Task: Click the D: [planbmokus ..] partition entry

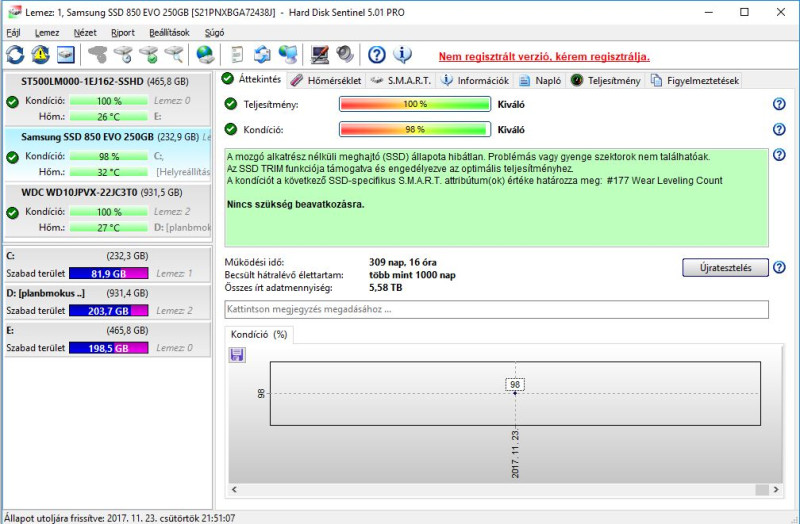Action: point(108,302)
